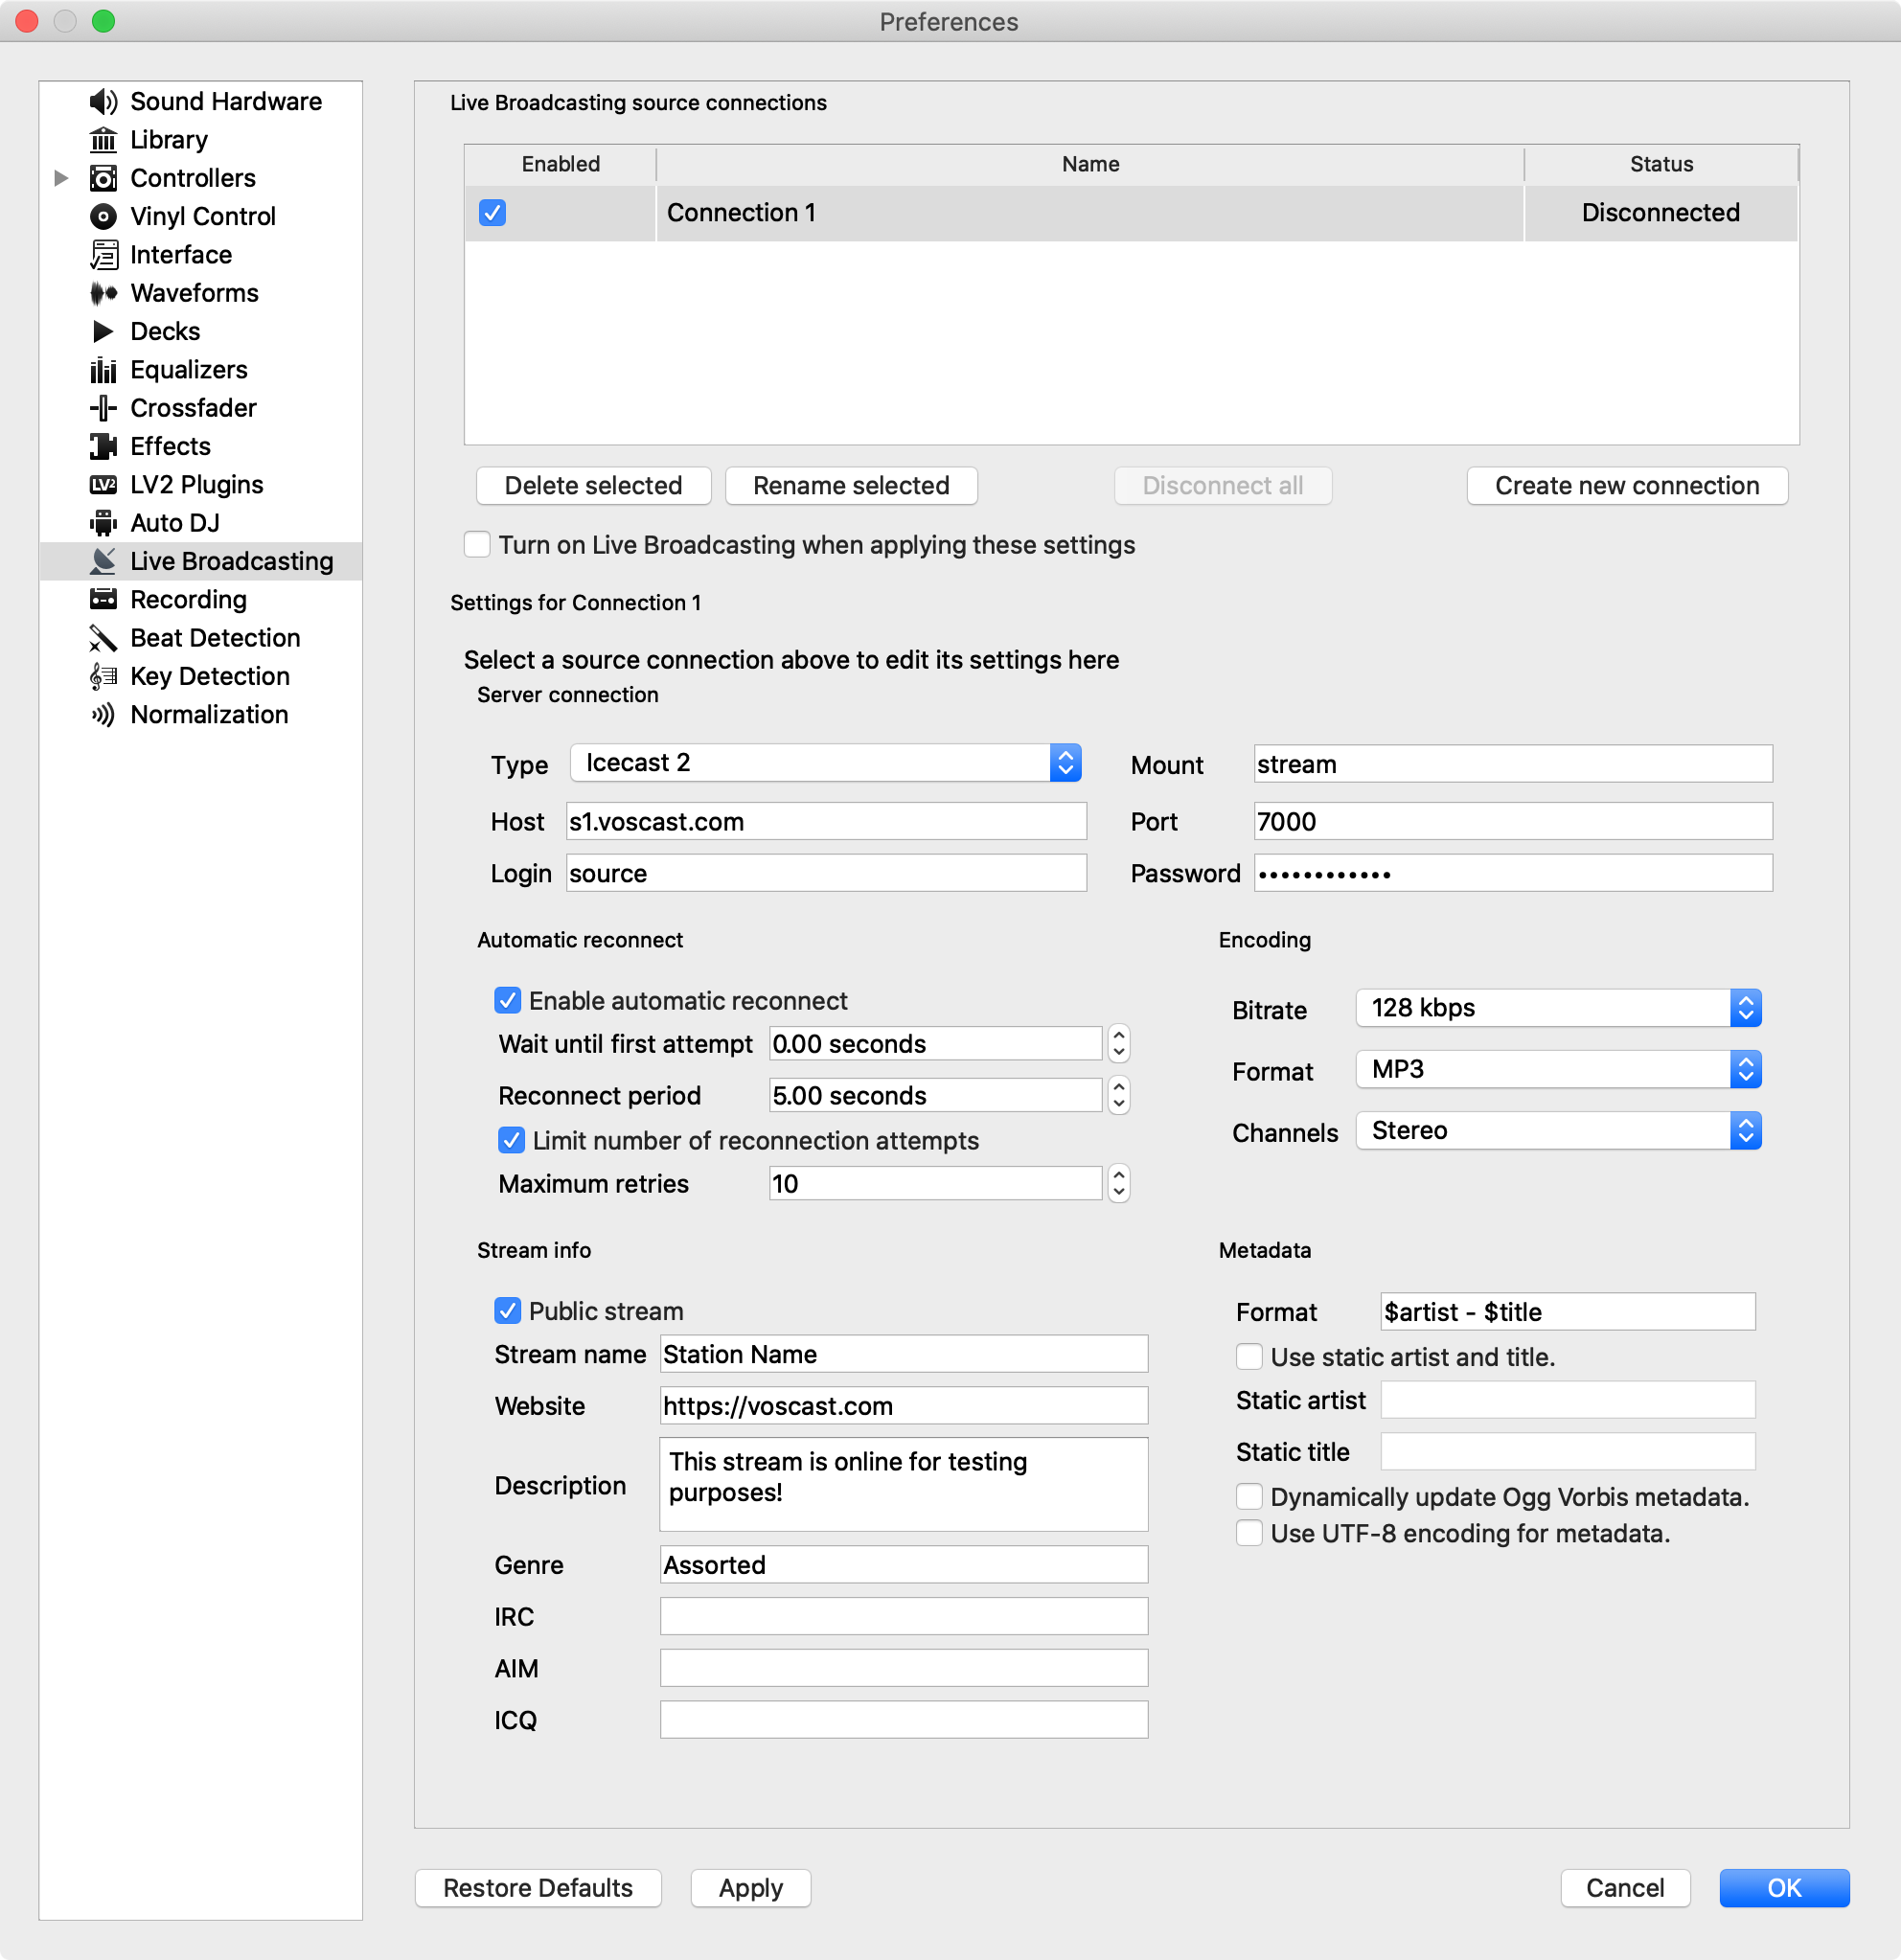Select the Recording cassette icon

click(x=103, y=600)
